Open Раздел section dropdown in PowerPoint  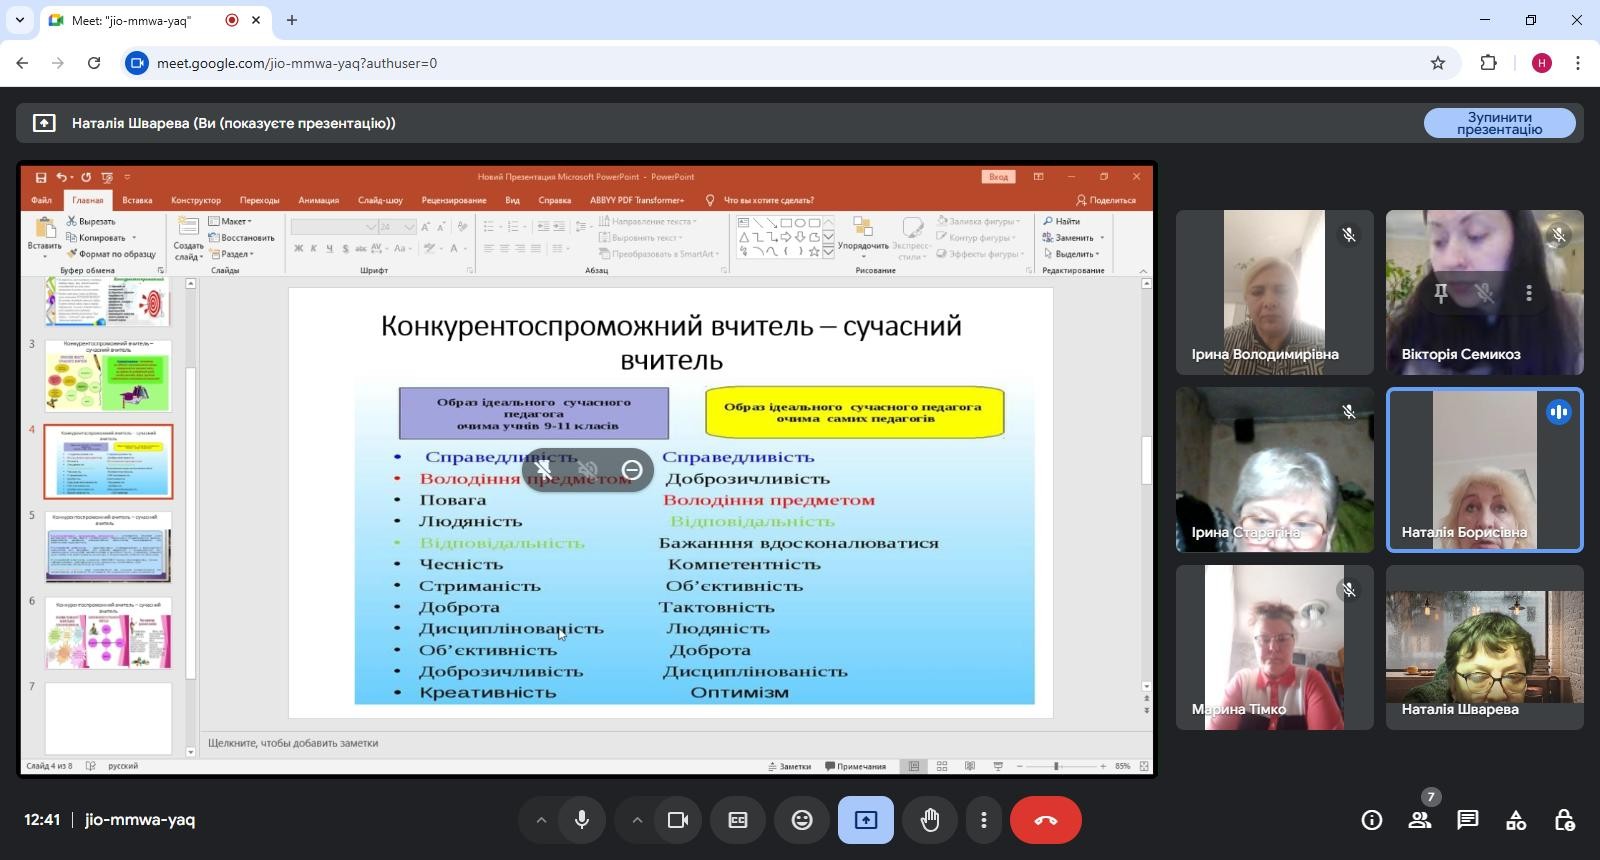231,254
